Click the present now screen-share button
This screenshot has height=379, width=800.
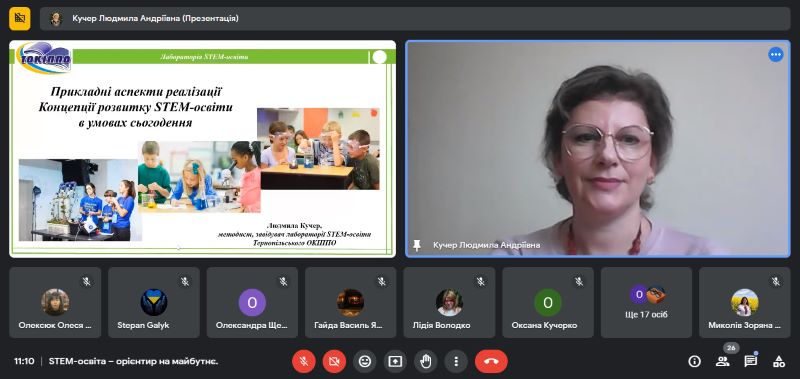395,362
